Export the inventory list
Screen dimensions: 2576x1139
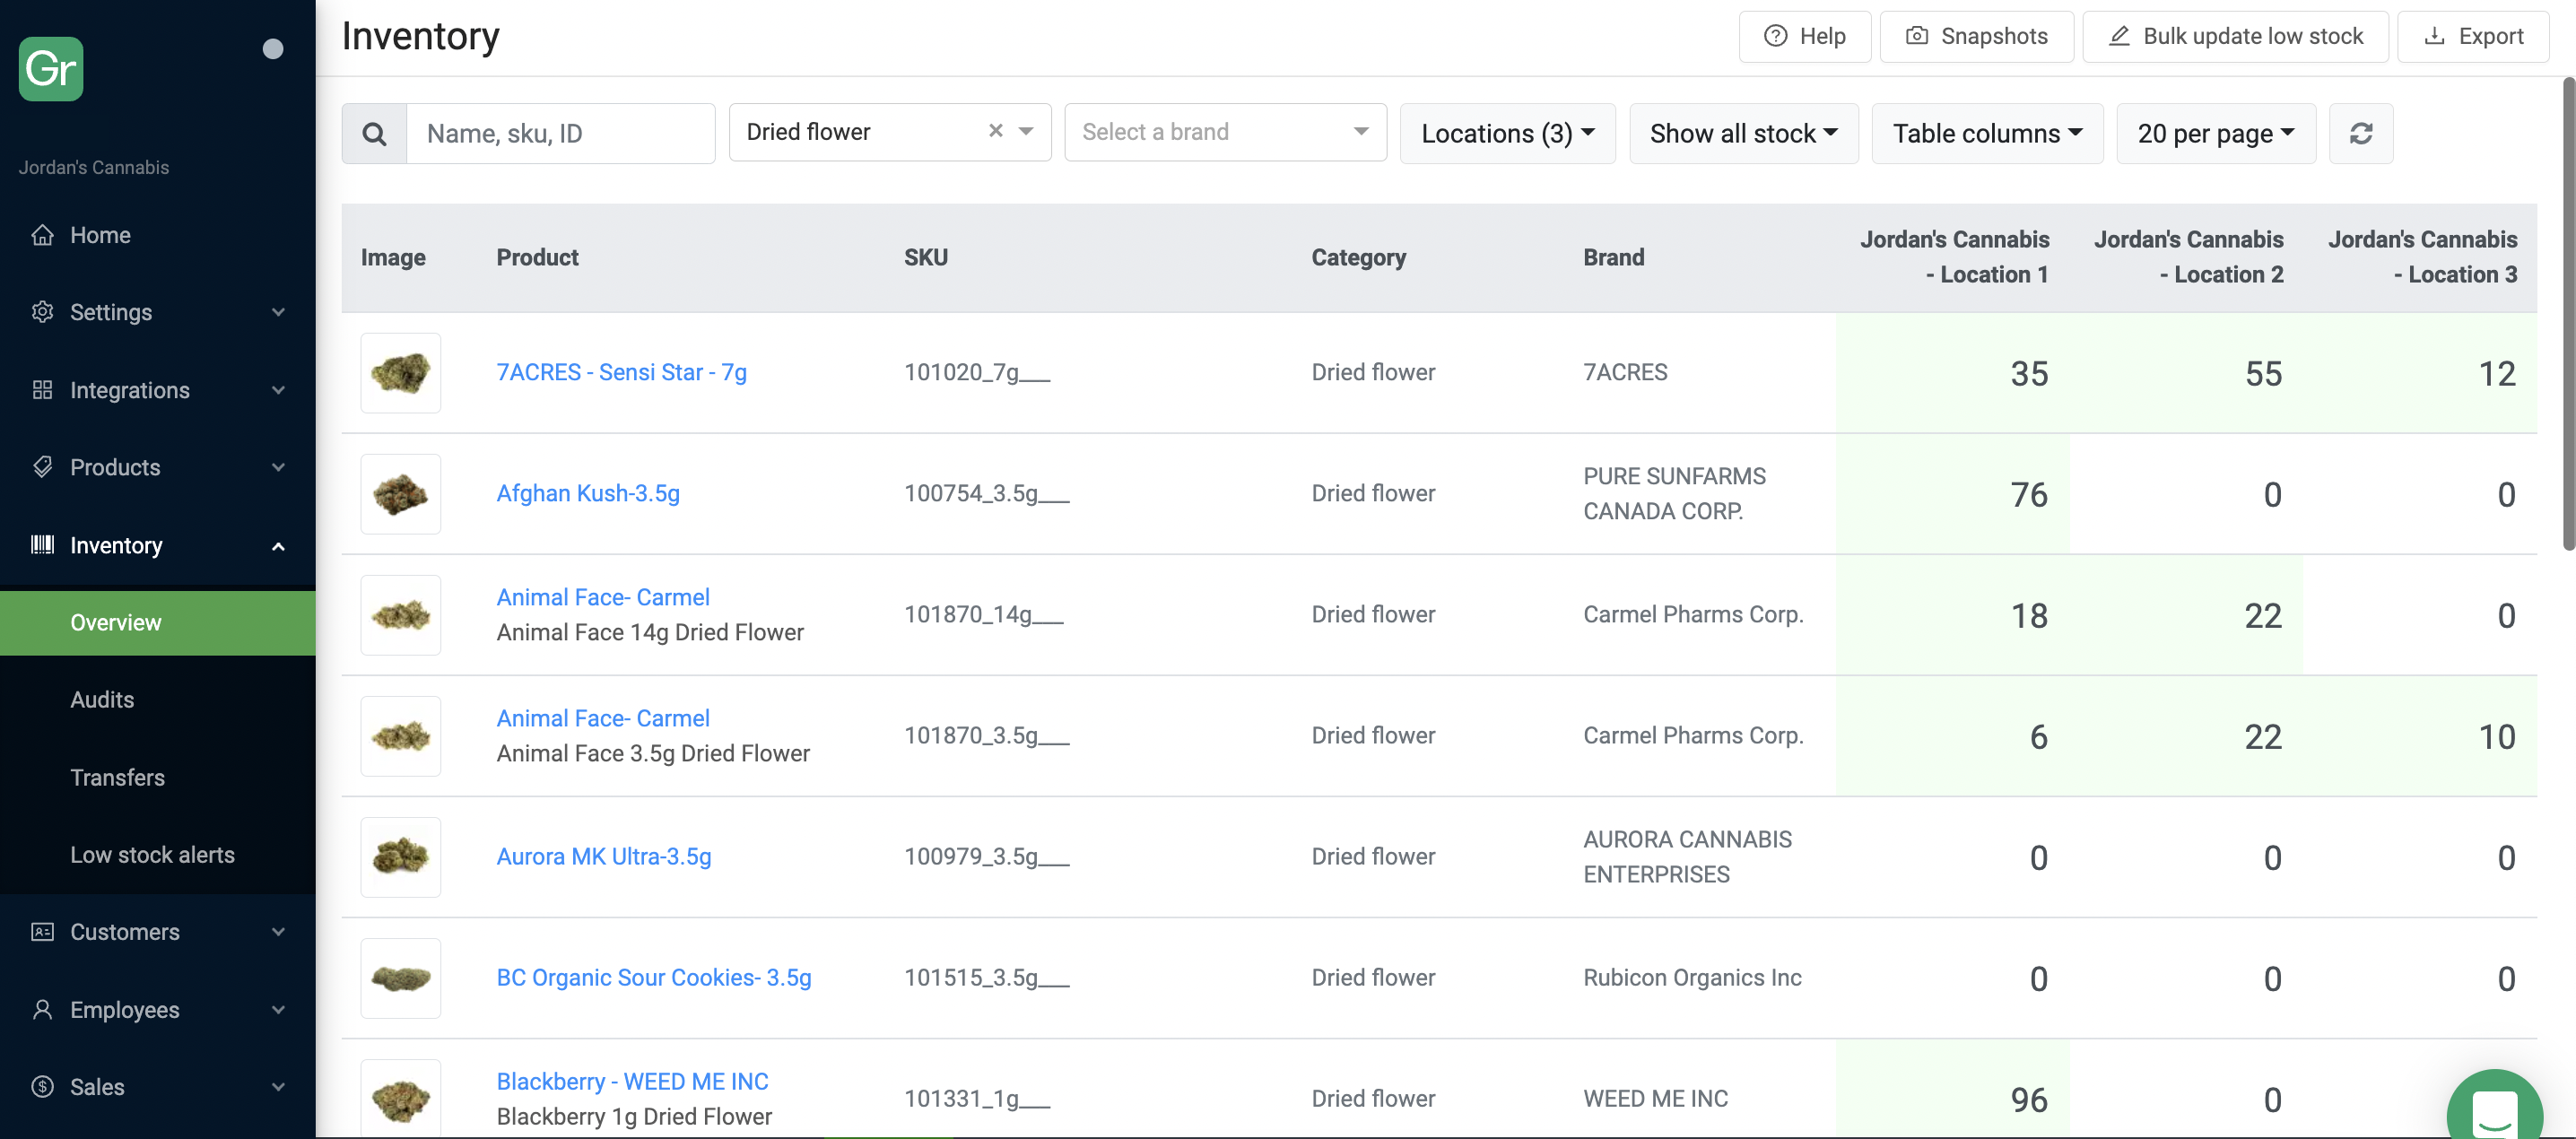click(2473, 37)
